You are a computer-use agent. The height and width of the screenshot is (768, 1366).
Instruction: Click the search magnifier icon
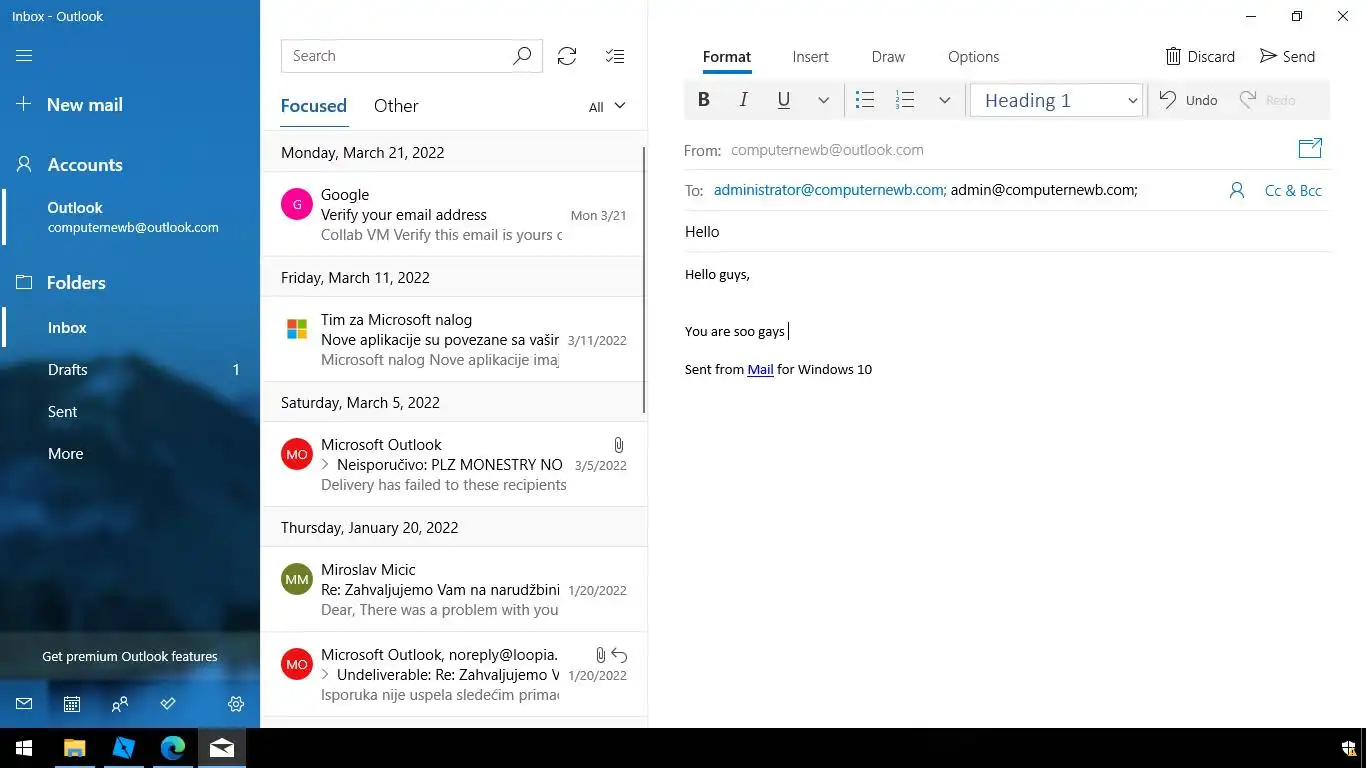click(522, 56)
